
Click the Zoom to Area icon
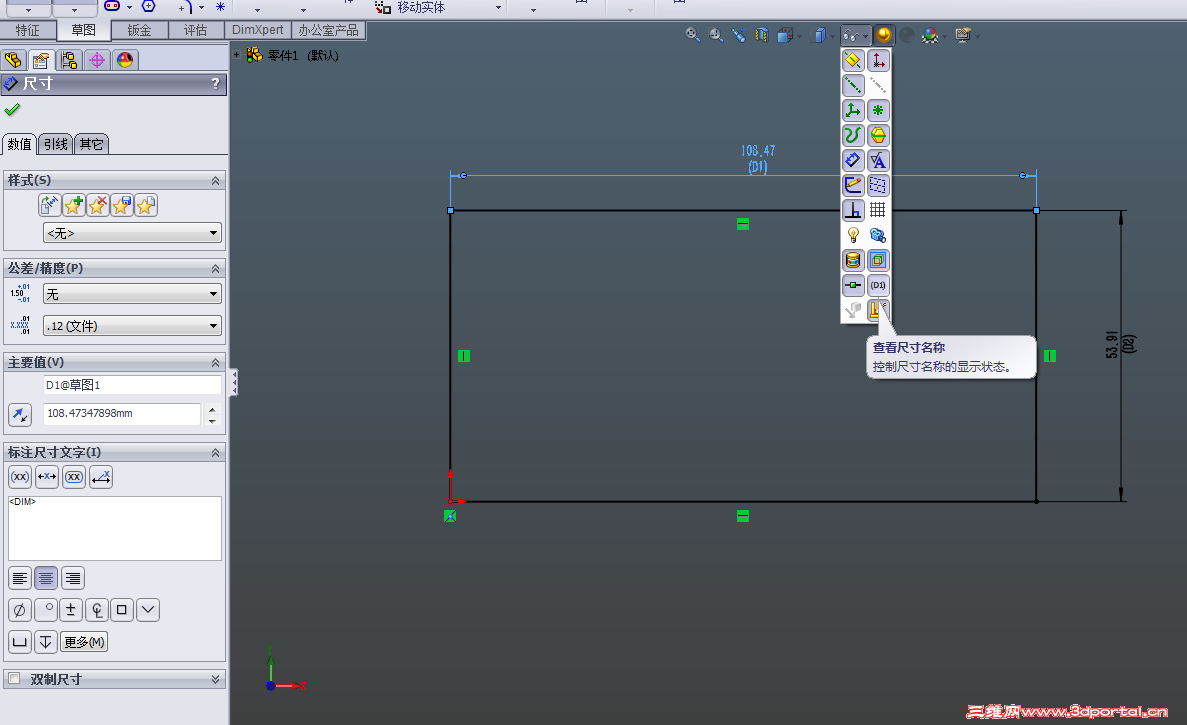click(715, 35)
